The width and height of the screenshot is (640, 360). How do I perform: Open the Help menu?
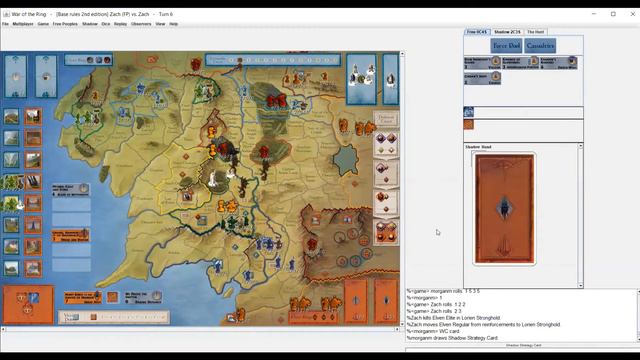pyautogui.click(x=173, y=24)
